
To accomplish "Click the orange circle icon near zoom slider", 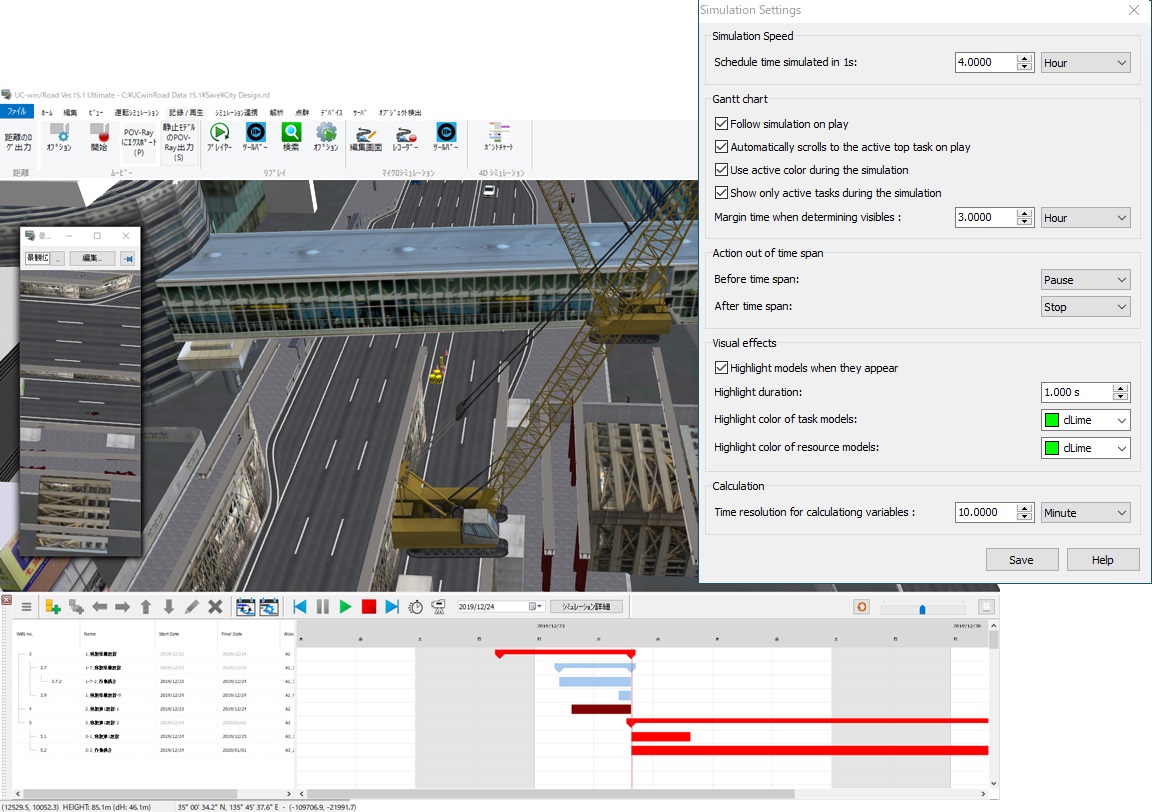I will click(862, 607).
